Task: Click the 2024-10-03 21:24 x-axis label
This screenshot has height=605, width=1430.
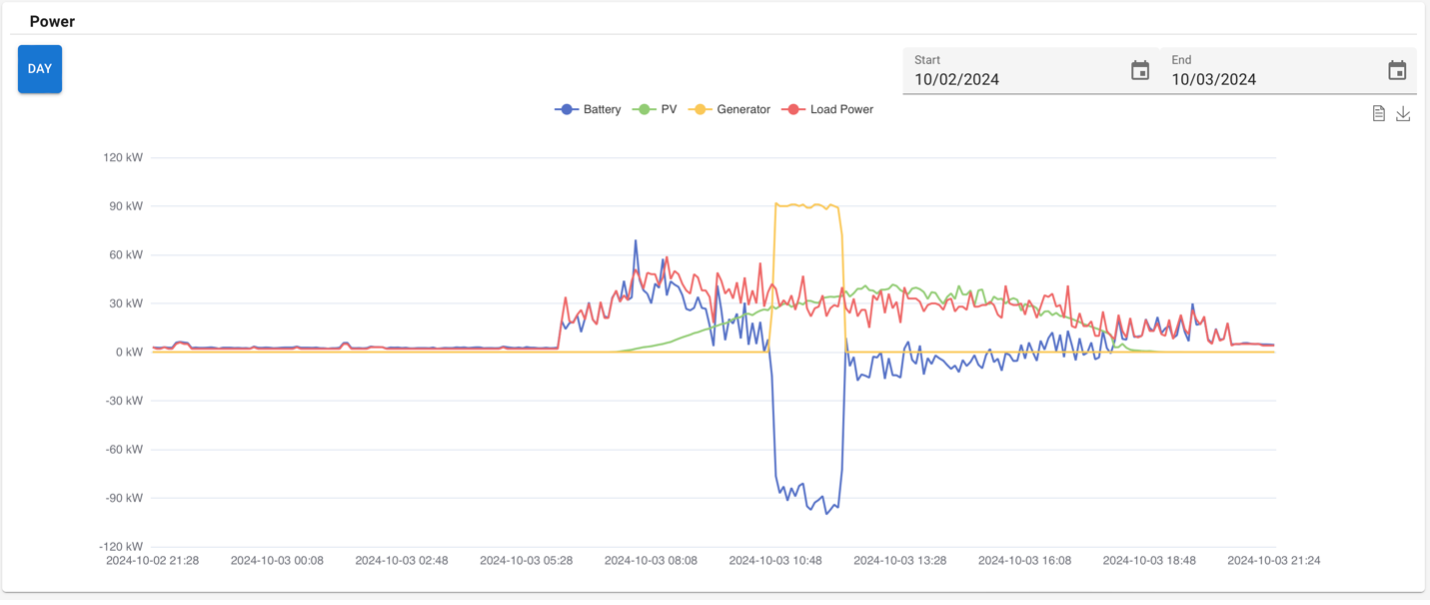Action: pyautogui.click(x=1273, y=561)
